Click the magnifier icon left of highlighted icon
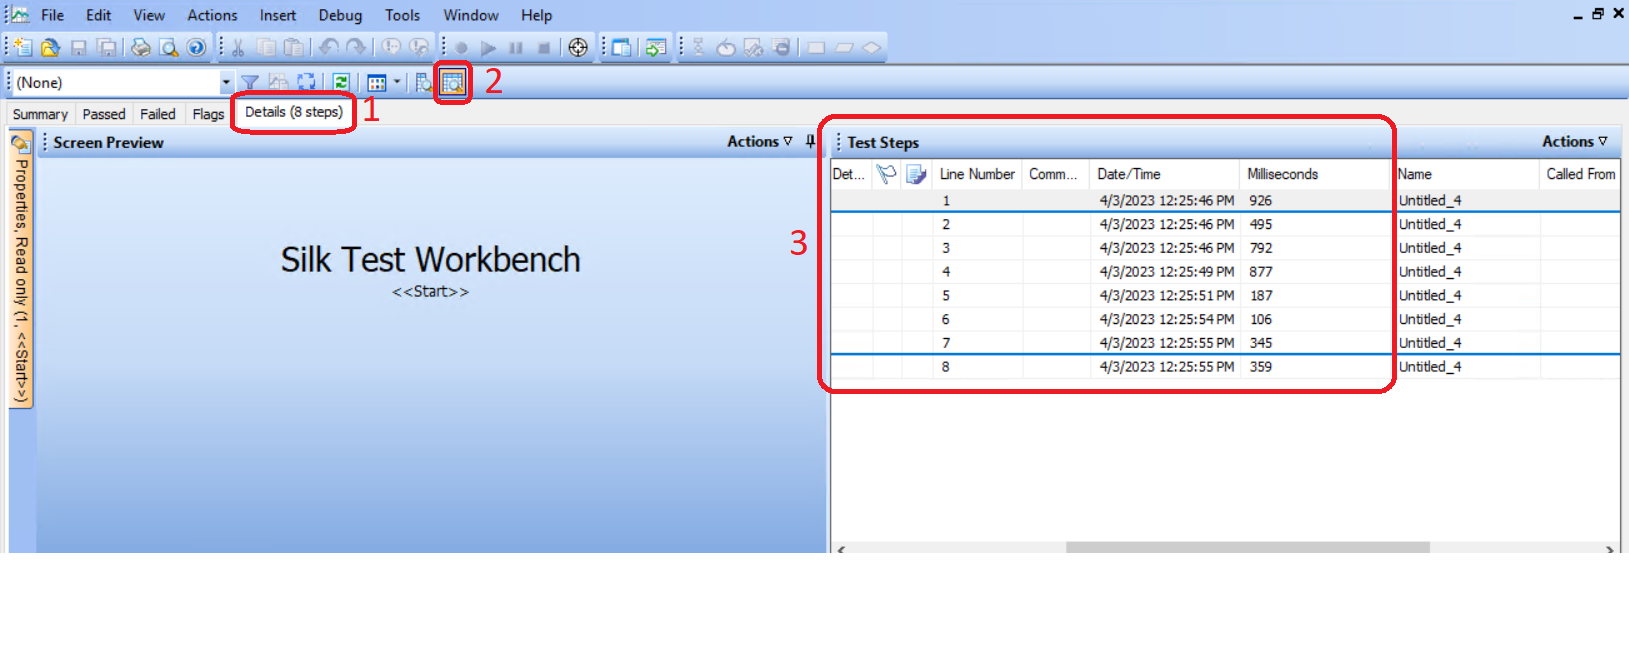This screenshot has width=1629, height=648. pos(424,82)
